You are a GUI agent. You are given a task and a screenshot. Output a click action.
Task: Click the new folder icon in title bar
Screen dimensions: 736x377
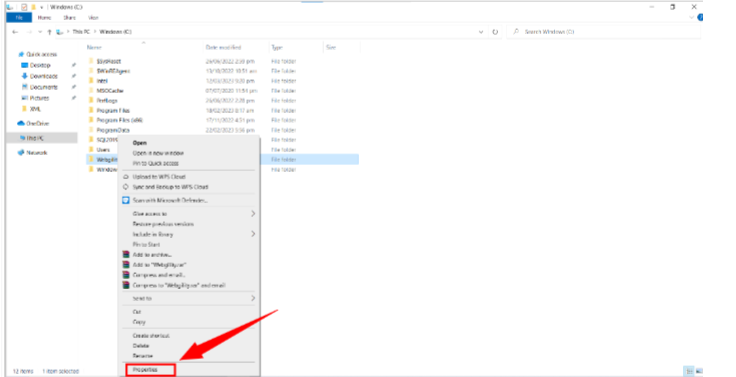click(x=33, y=7)
